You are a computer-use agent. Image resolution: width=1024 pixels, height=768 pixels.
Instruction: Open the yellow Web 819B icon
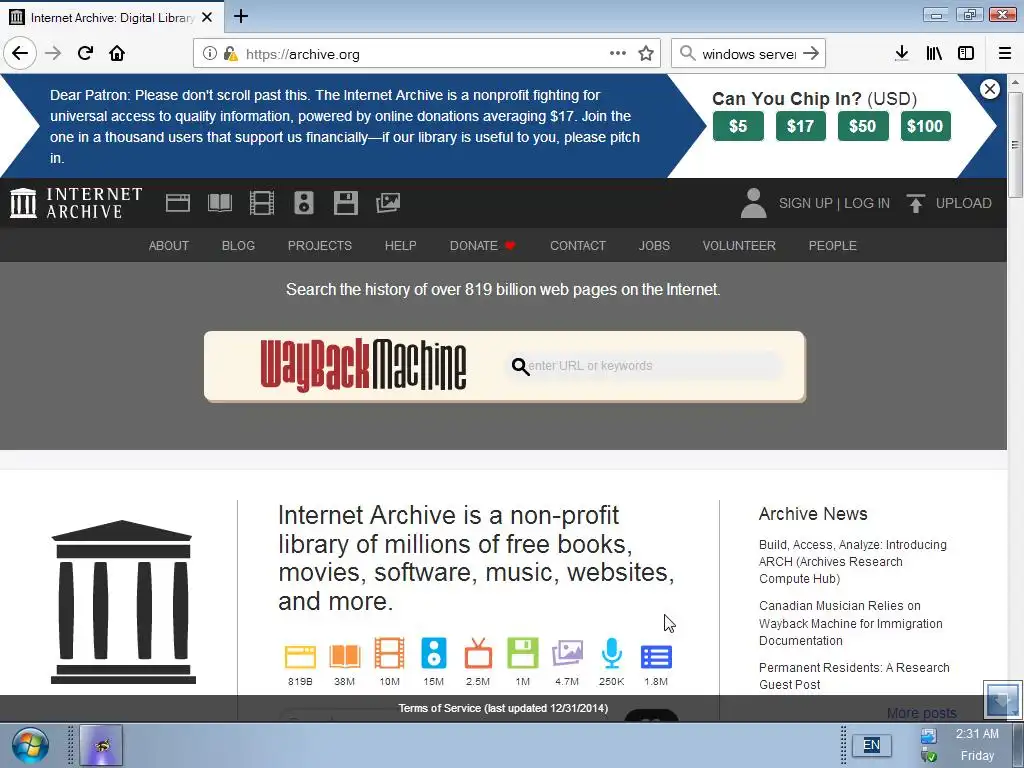coord(300,656)
